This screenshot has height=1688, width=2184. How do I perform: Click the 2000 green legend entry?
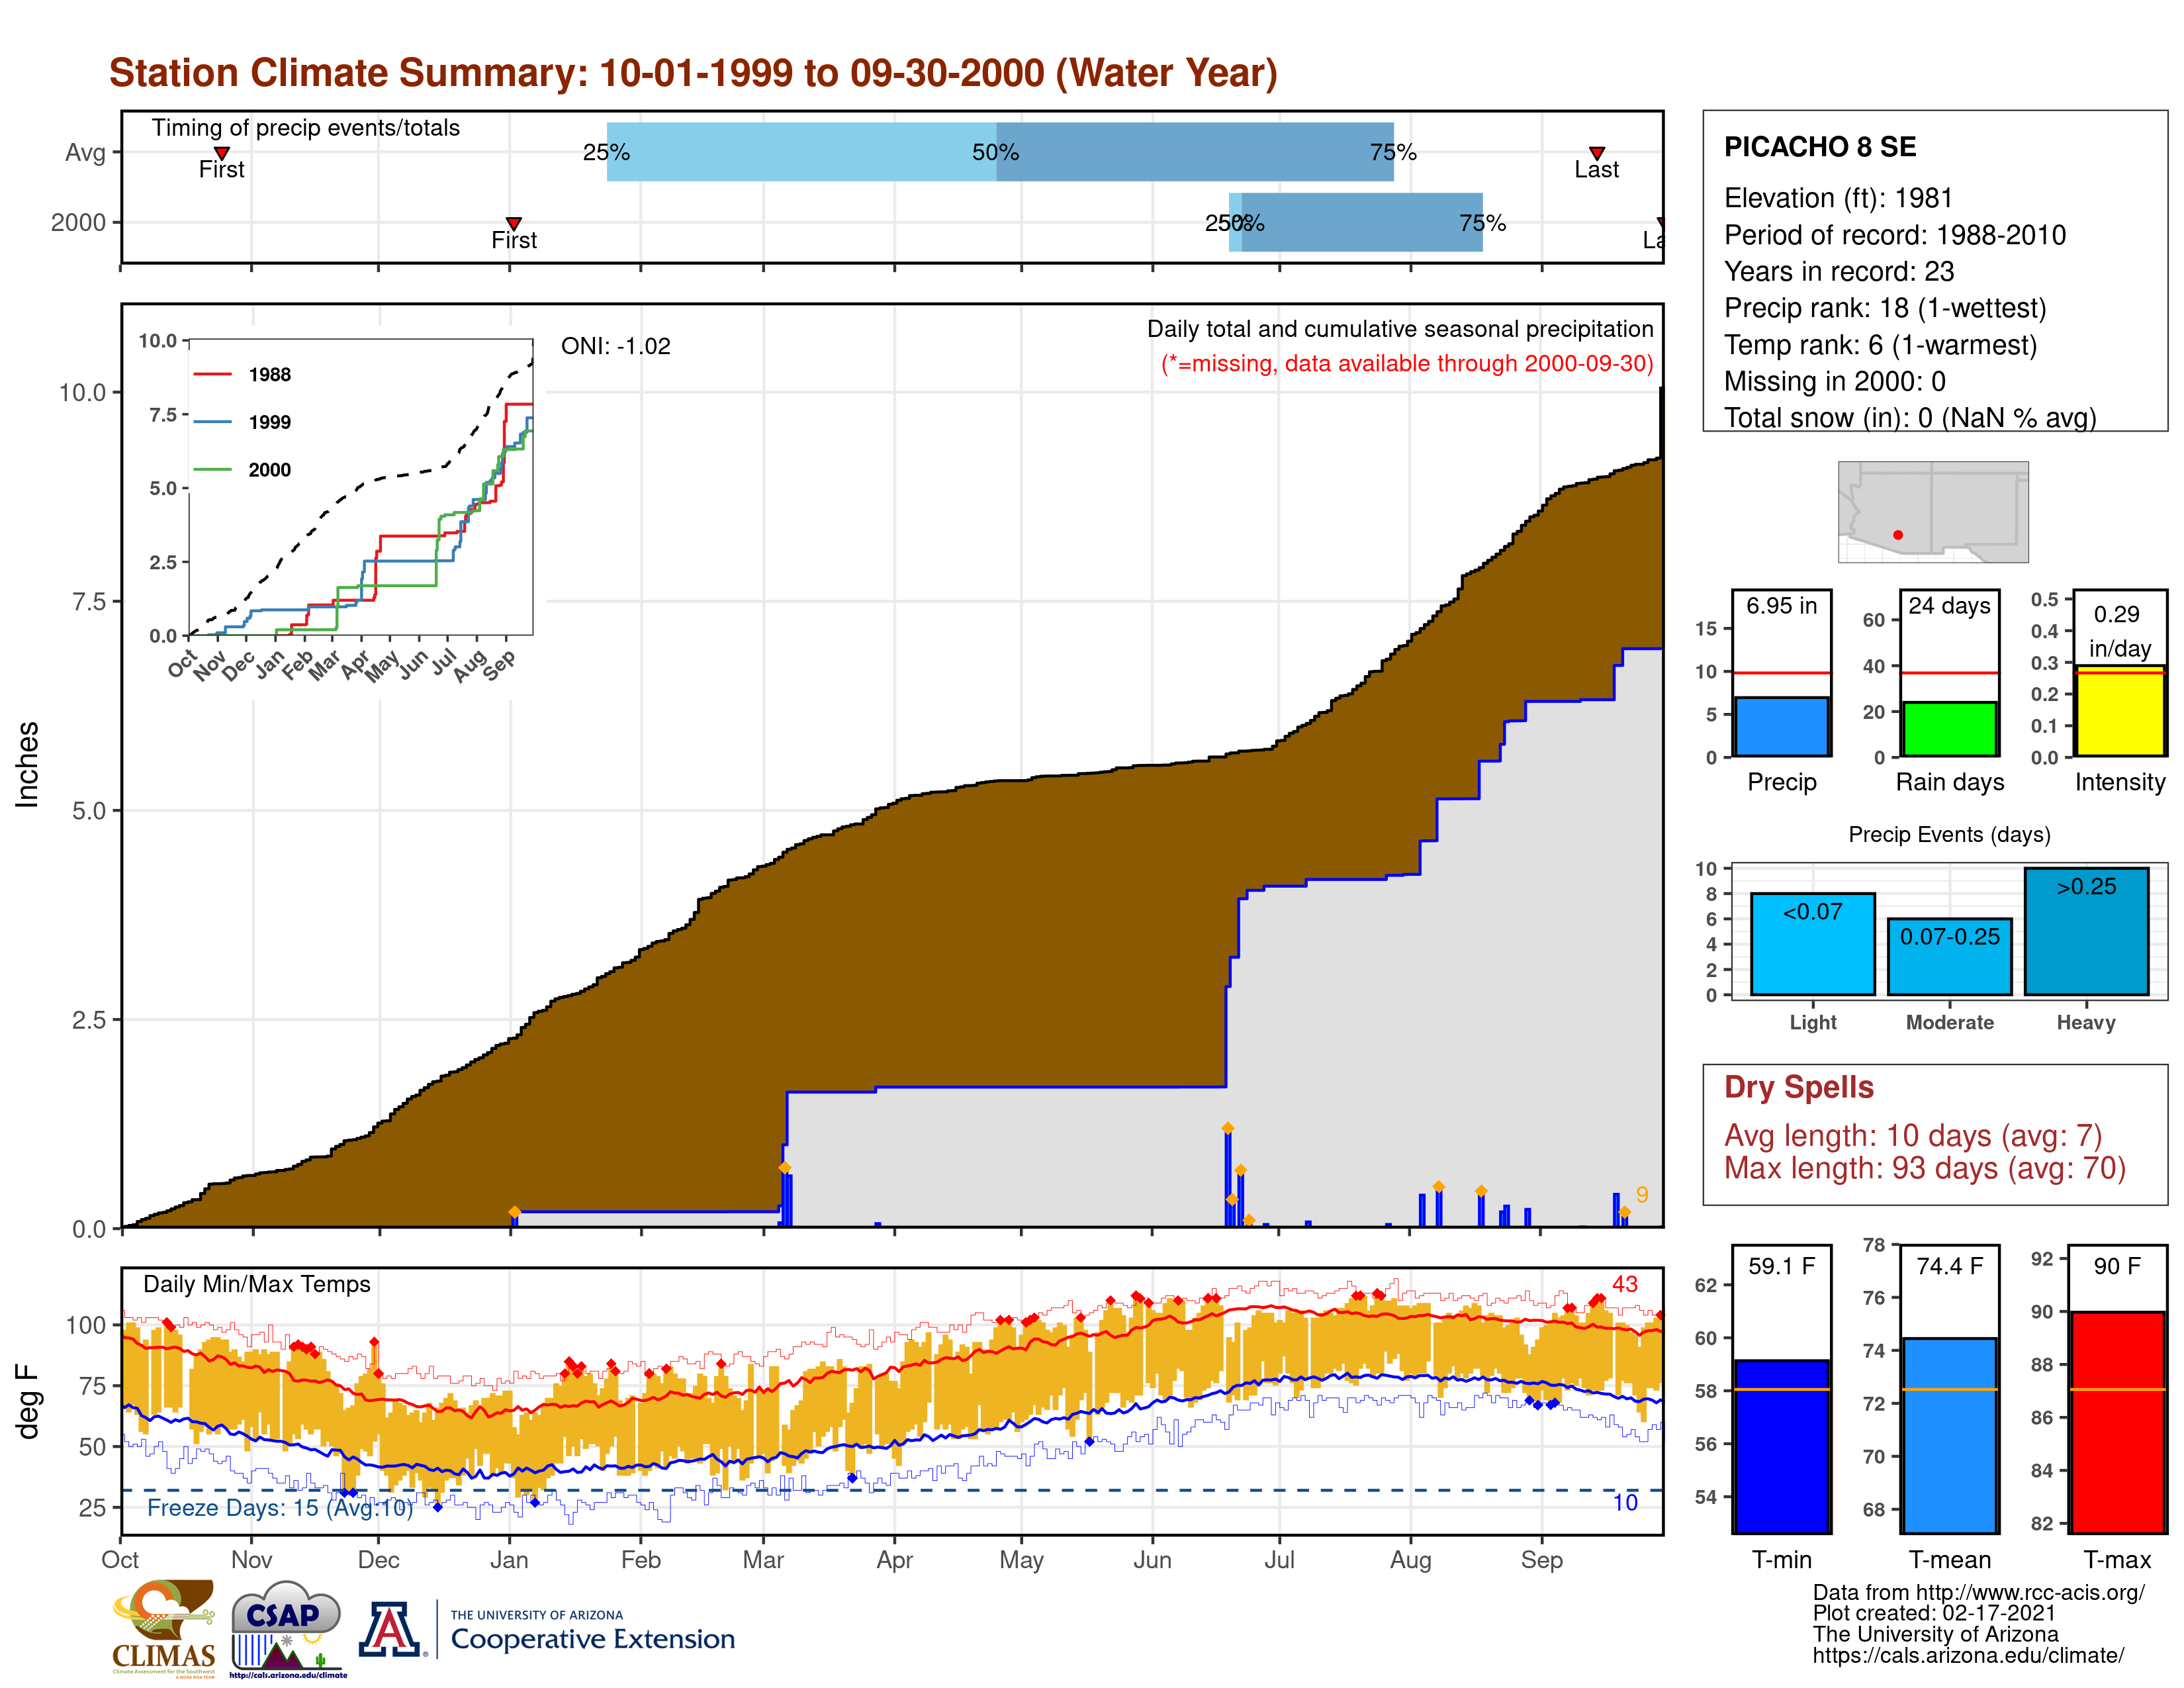241,469
